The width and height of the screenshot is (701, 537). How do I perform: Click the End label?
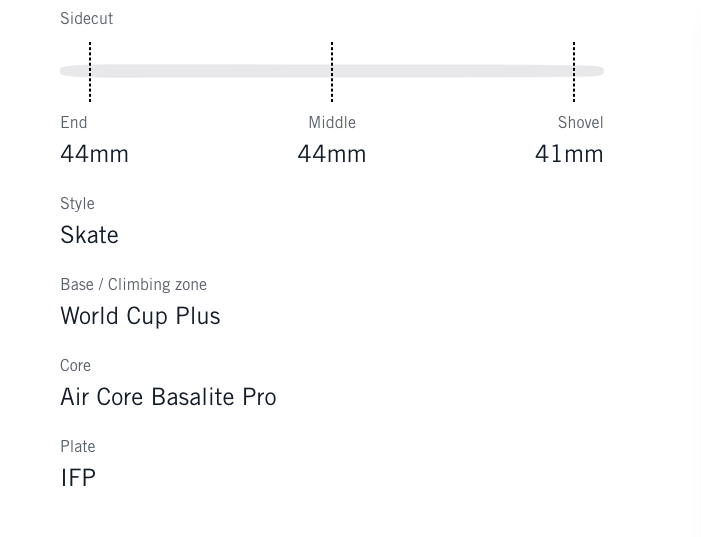pyautogui.click(x=74, y=123)
